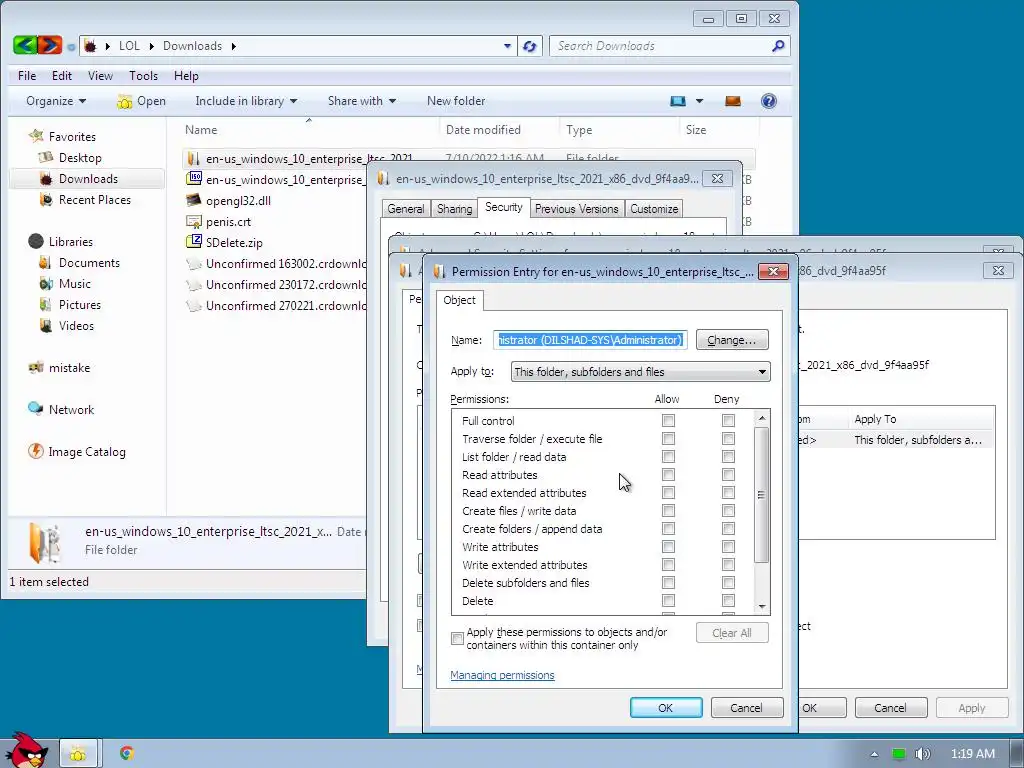Image resolution: width=1024 pixels, height=768 pixels.
Task: Click the Network icon in sidebar
Action: pos(36,409)
